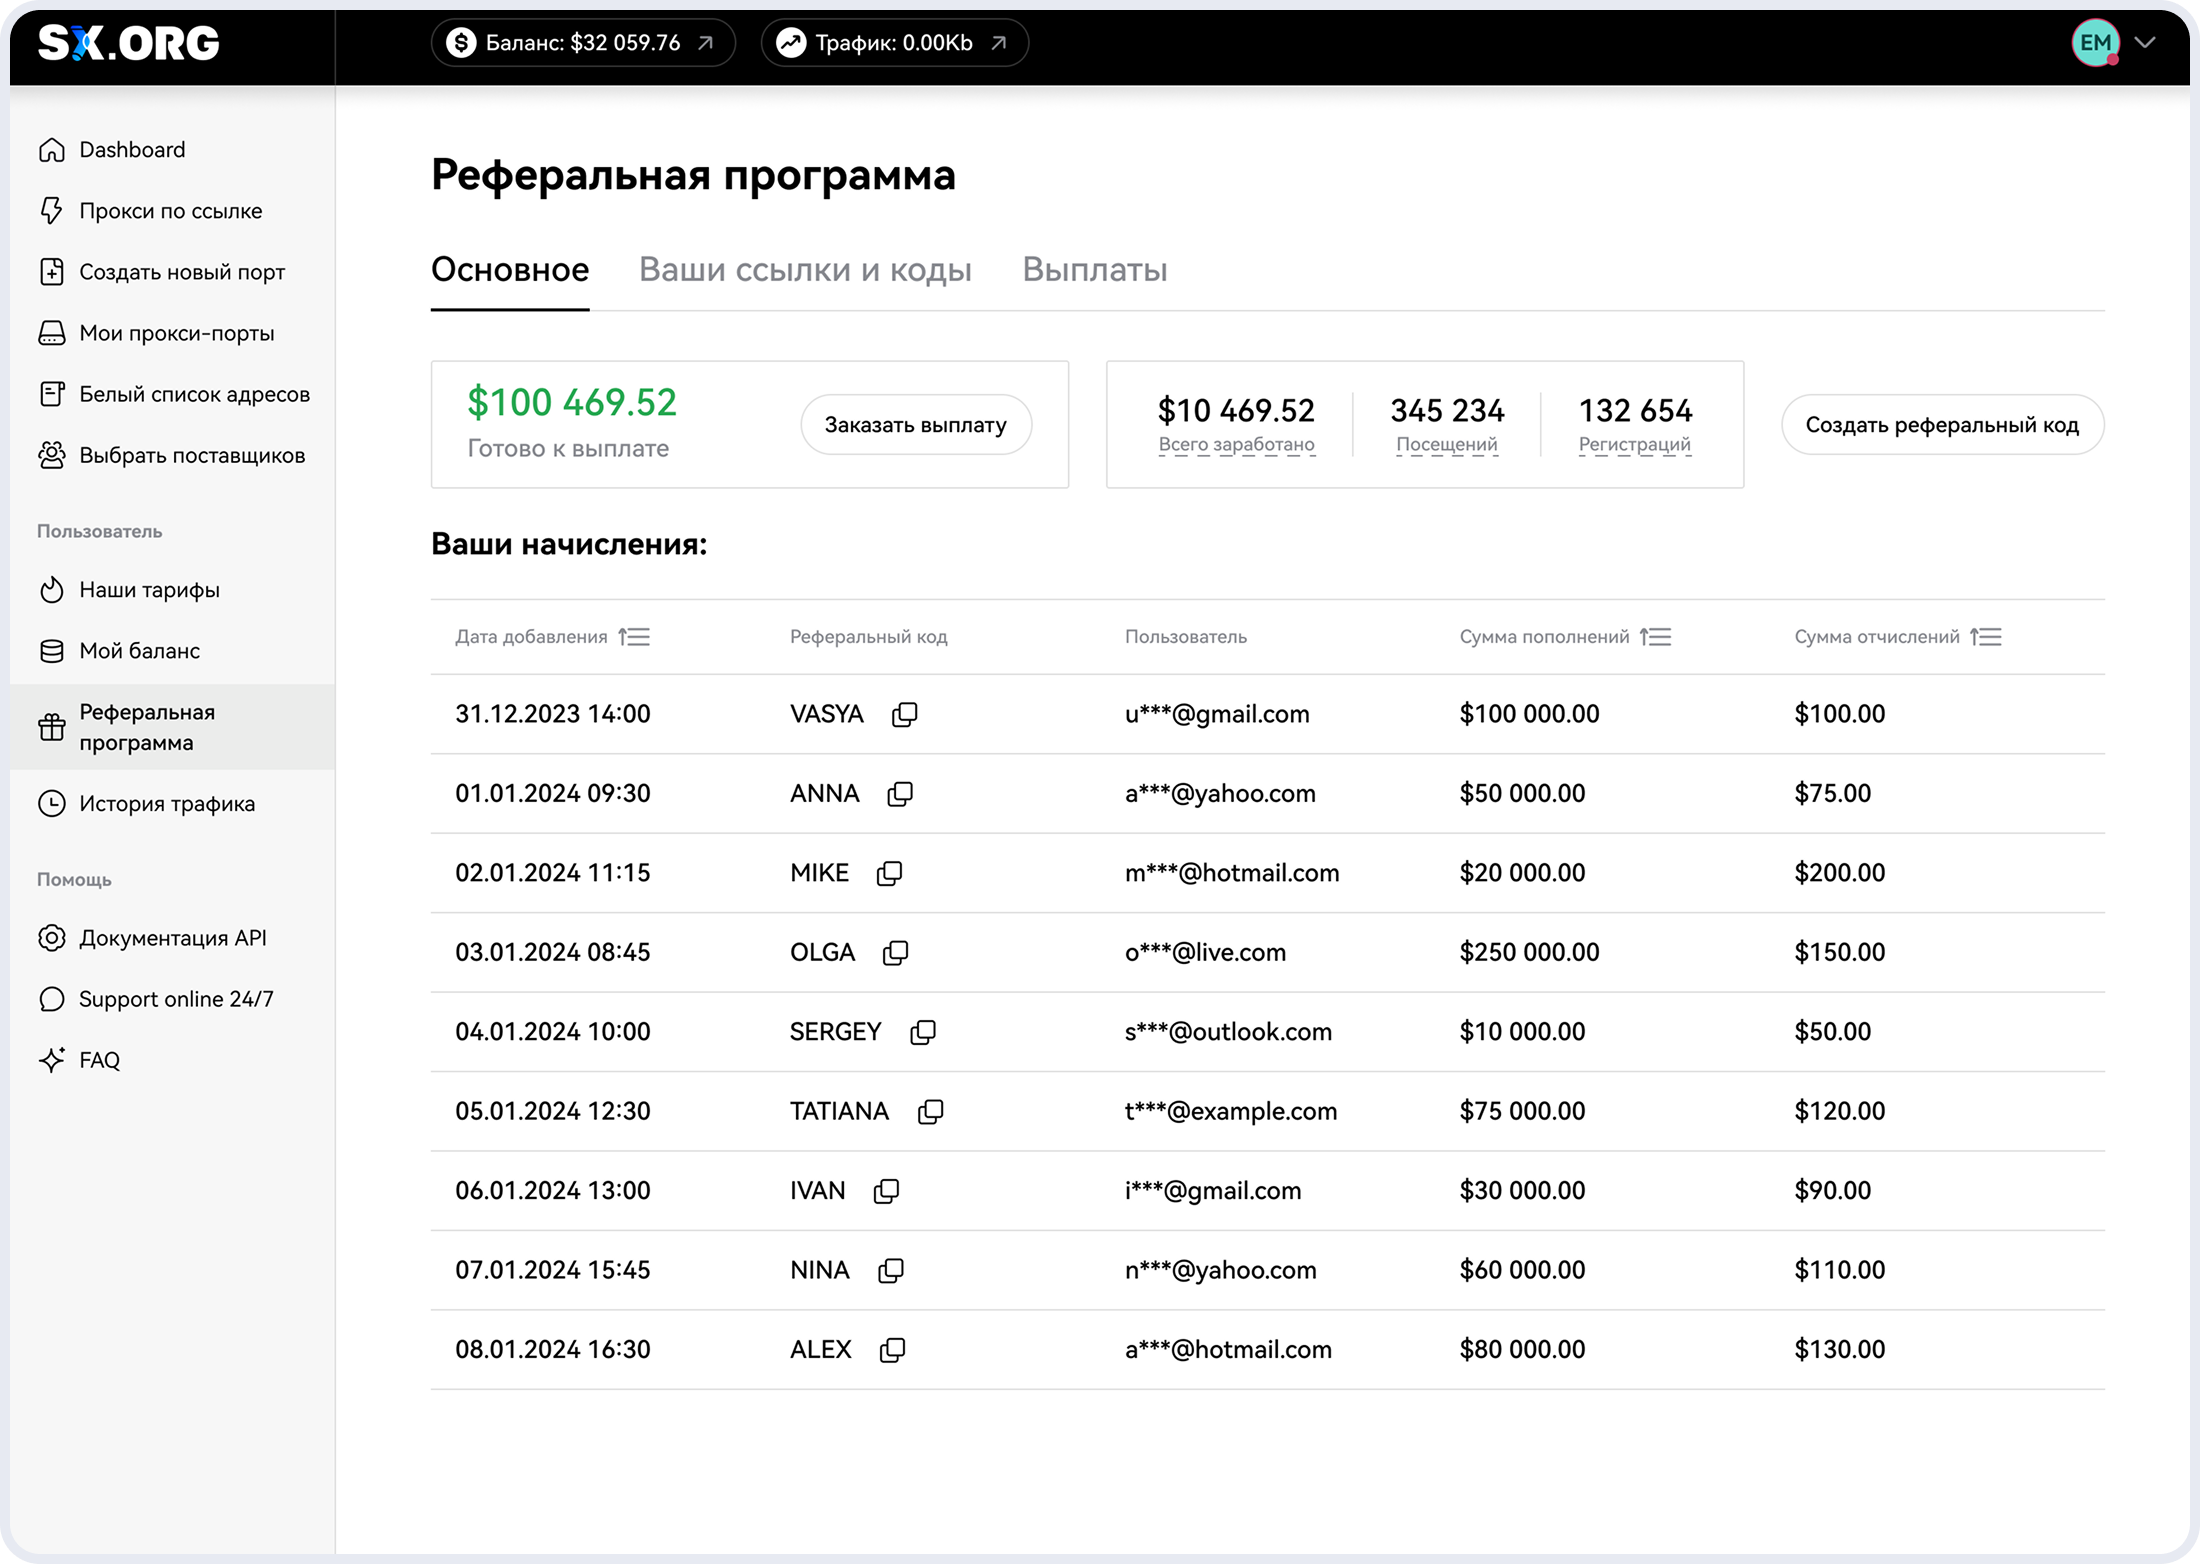Viewport: 2200px width, 1564px height.
Task: Click the lightning icon for Прокси по ссылке
Action: click(52, 211)
